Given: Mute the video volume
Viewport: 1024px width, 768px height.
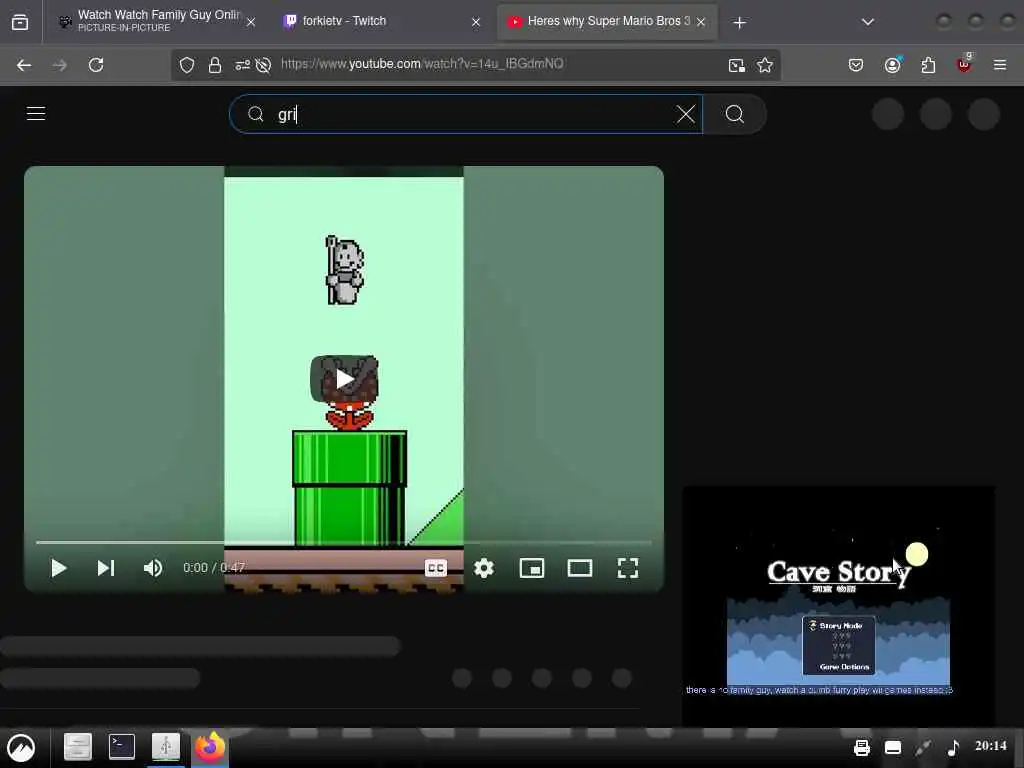Looking at the screenshot, I should pos(153,568).
